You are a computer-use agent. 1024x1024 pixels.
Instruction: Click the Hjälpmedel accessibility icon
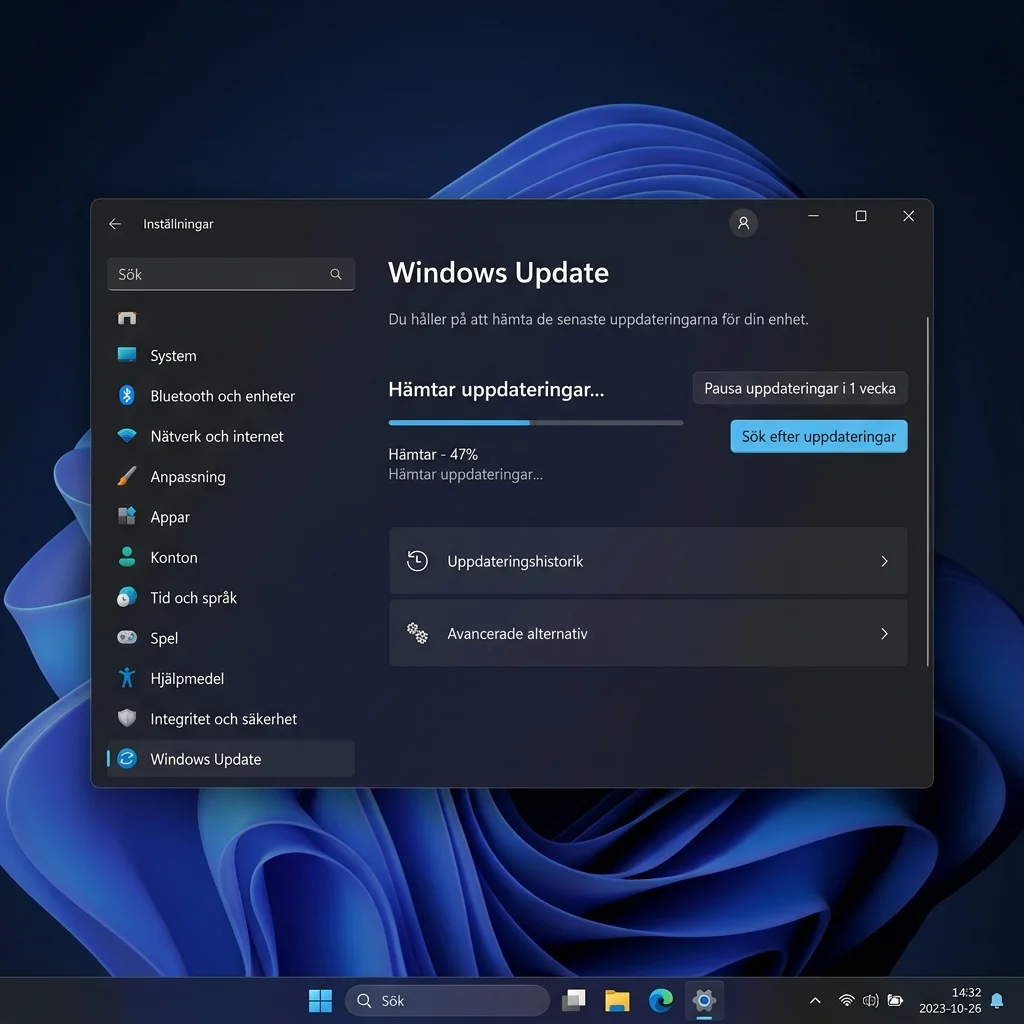(127, 677)
